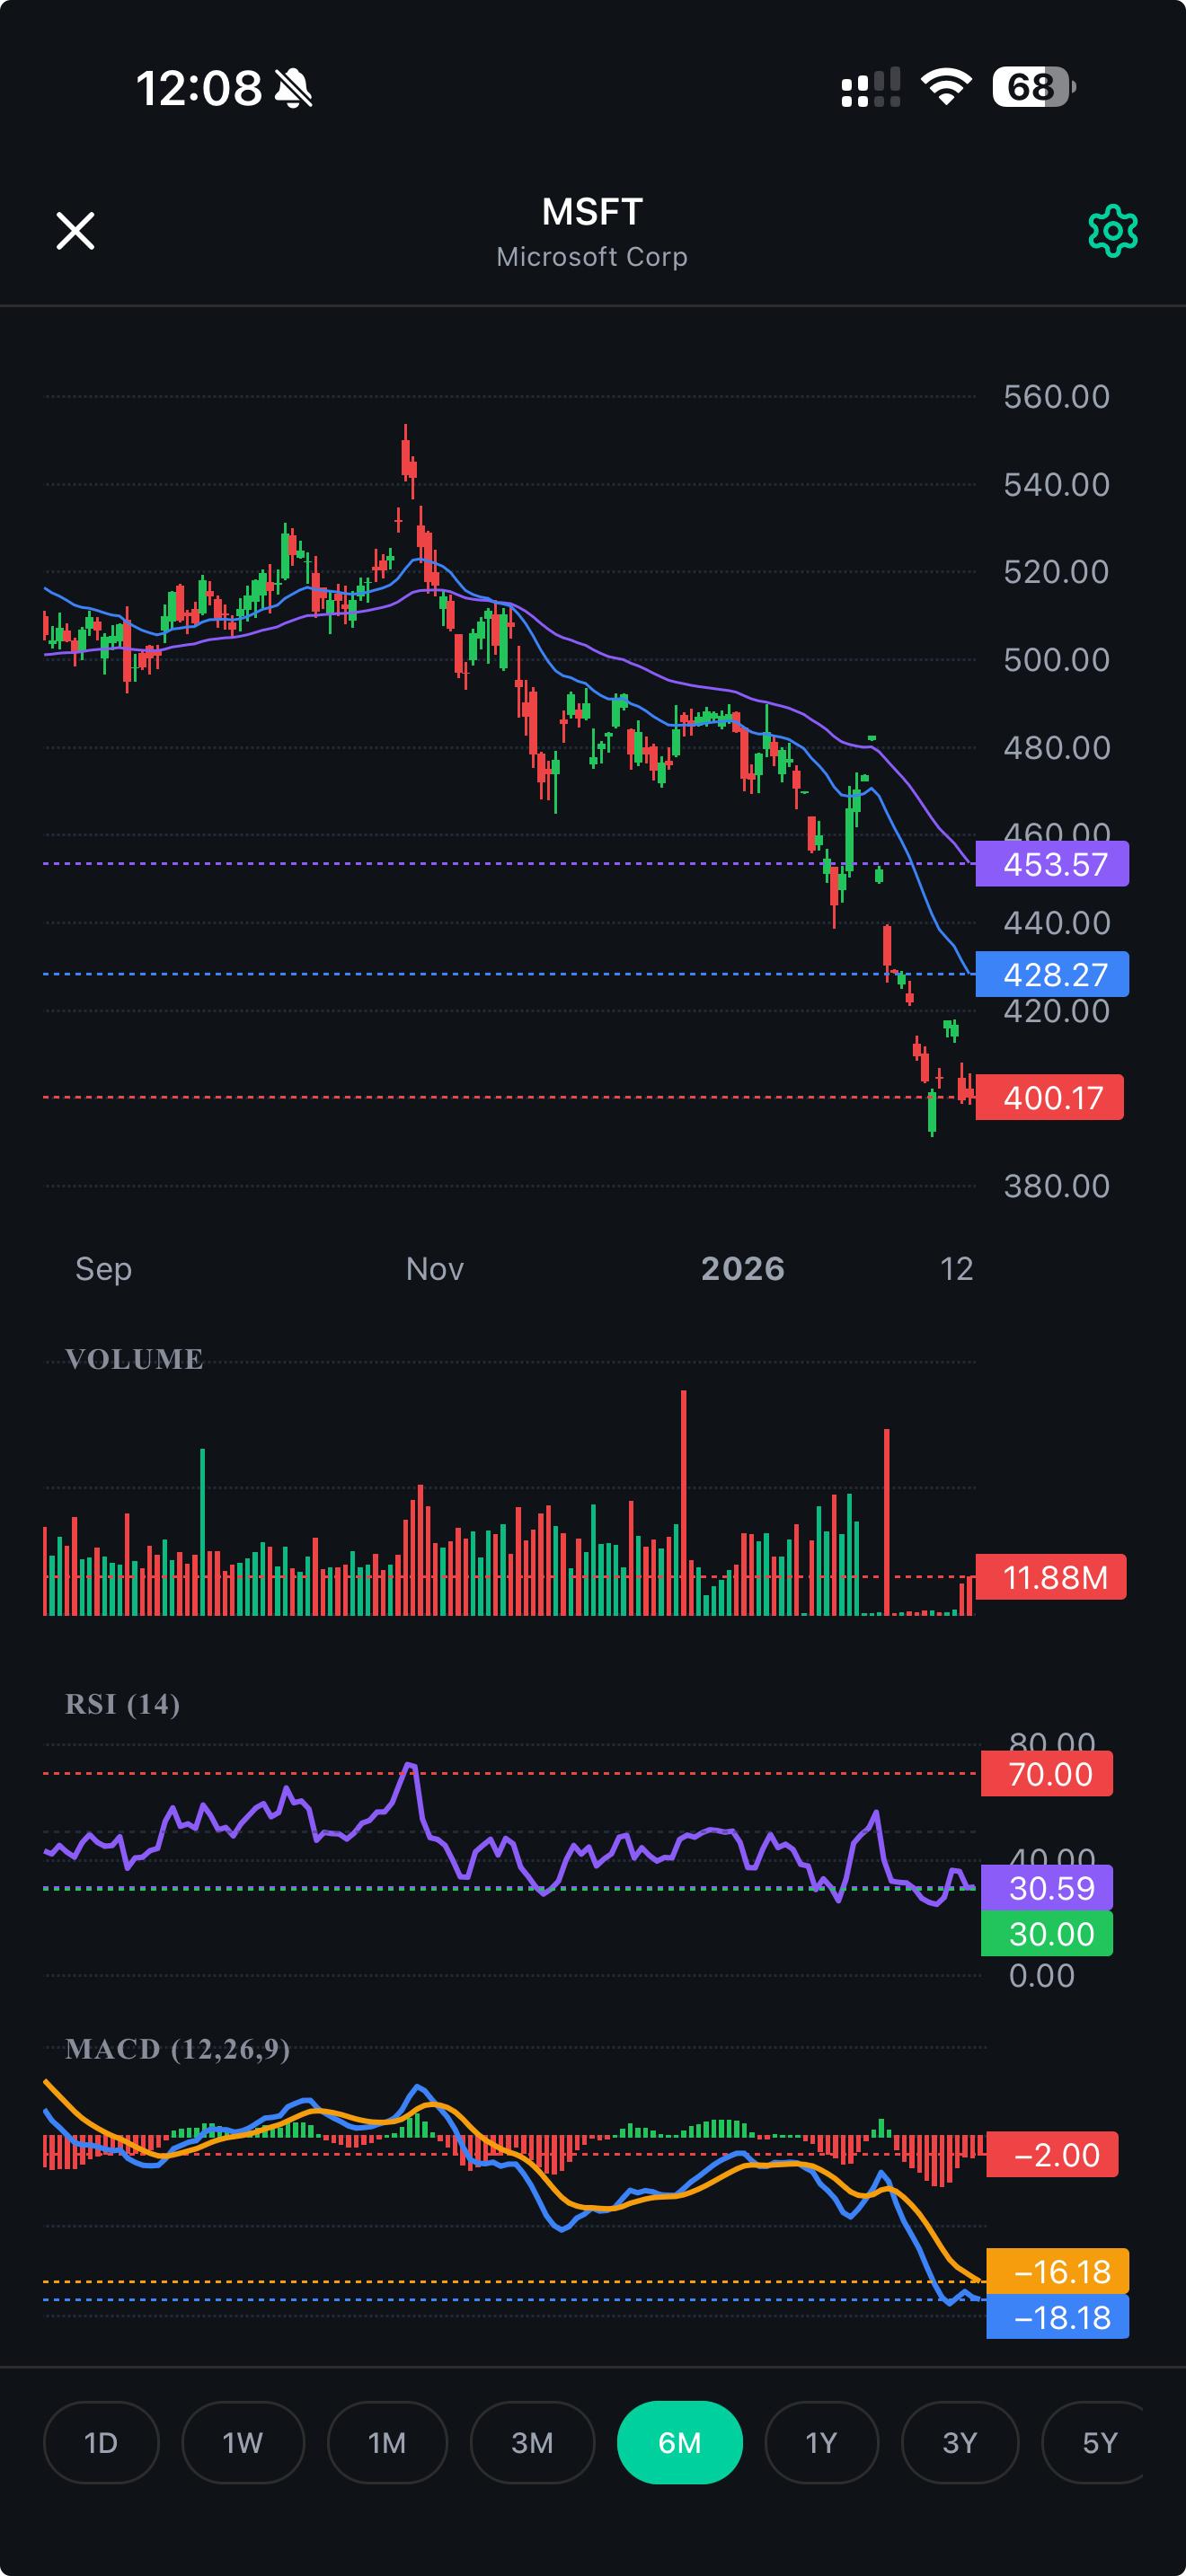This screenshot has width=1186, height=2576.
Task: Tap the Sep date axis label
Action: coord(103,1268)
